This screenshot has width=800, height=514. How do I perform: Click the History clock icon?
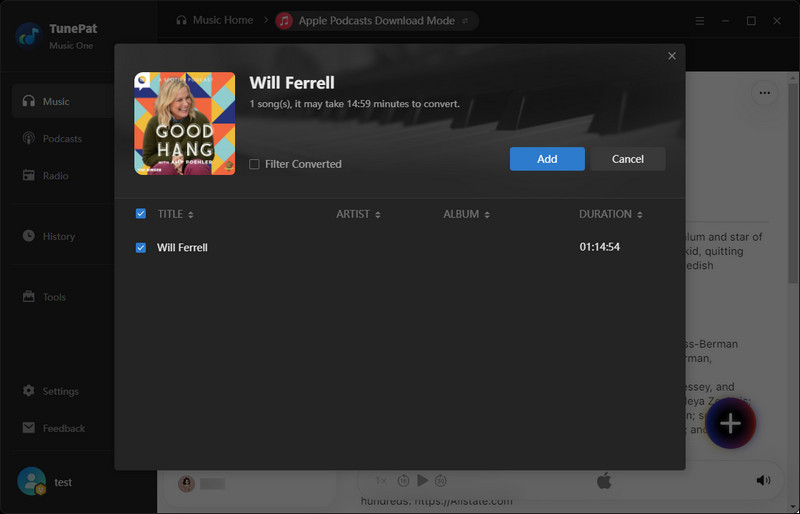pyautogui.click(x=29, y=236)
